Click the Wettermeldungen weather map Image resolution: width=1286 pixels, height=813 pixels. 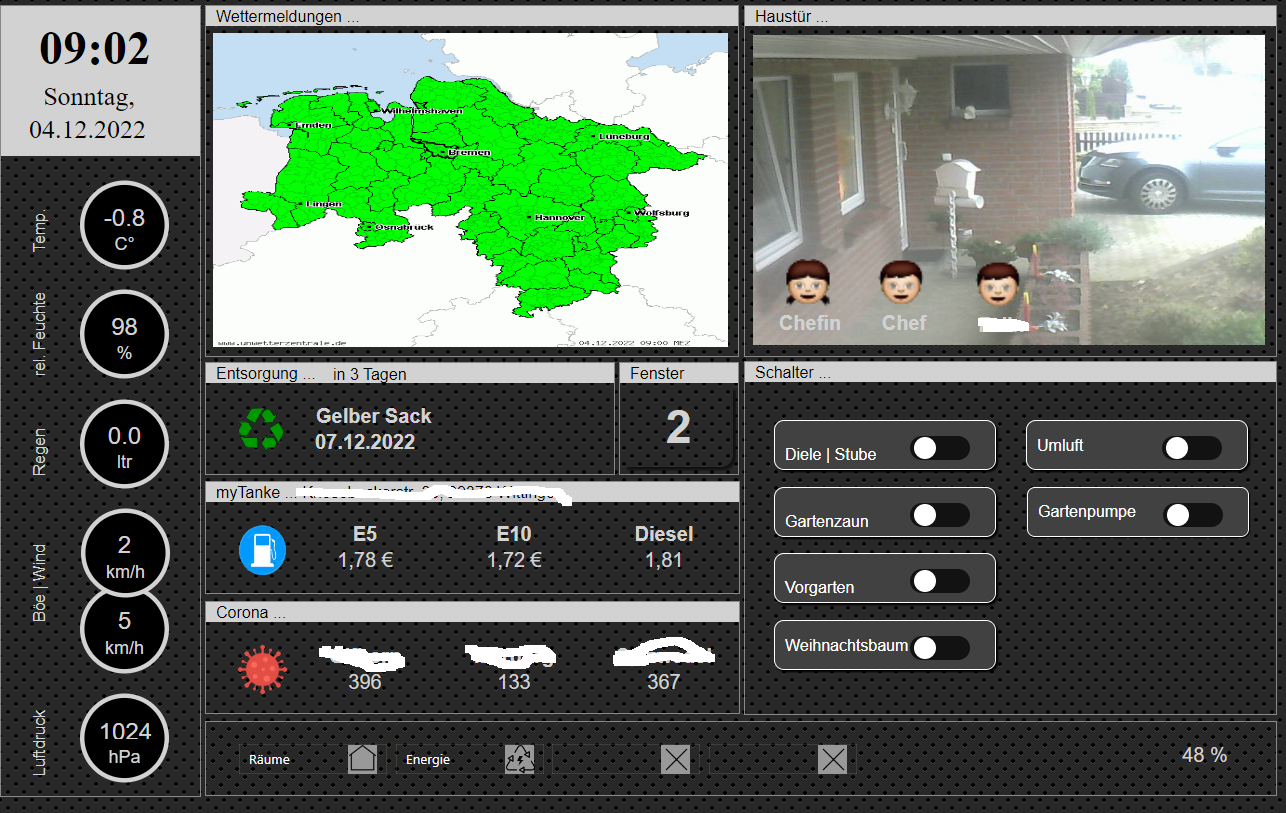click(x=470, y=190)
